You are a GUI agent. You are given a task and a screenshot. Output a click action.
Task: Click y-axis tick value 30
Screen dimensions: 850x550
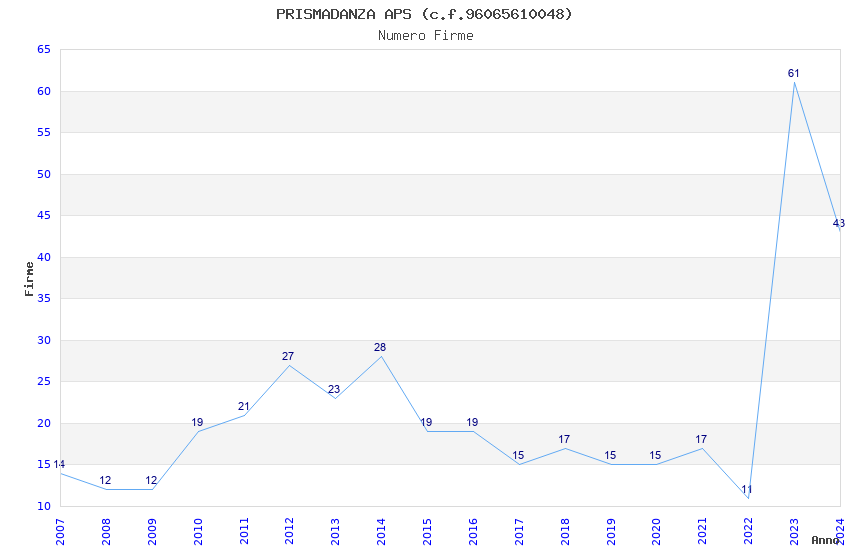coord(44,340)
